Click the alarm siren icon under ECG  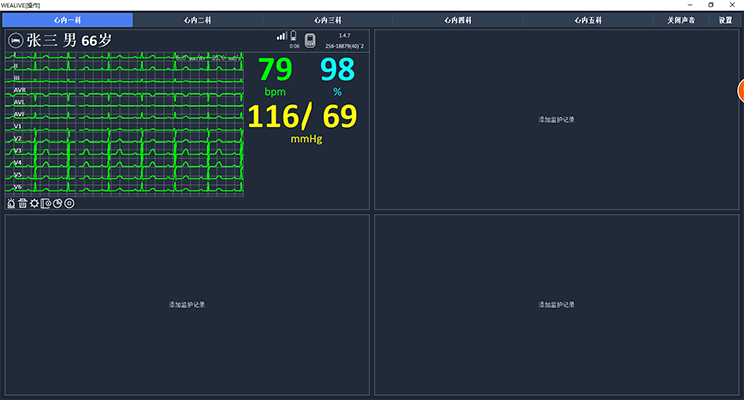click(11, 203)
